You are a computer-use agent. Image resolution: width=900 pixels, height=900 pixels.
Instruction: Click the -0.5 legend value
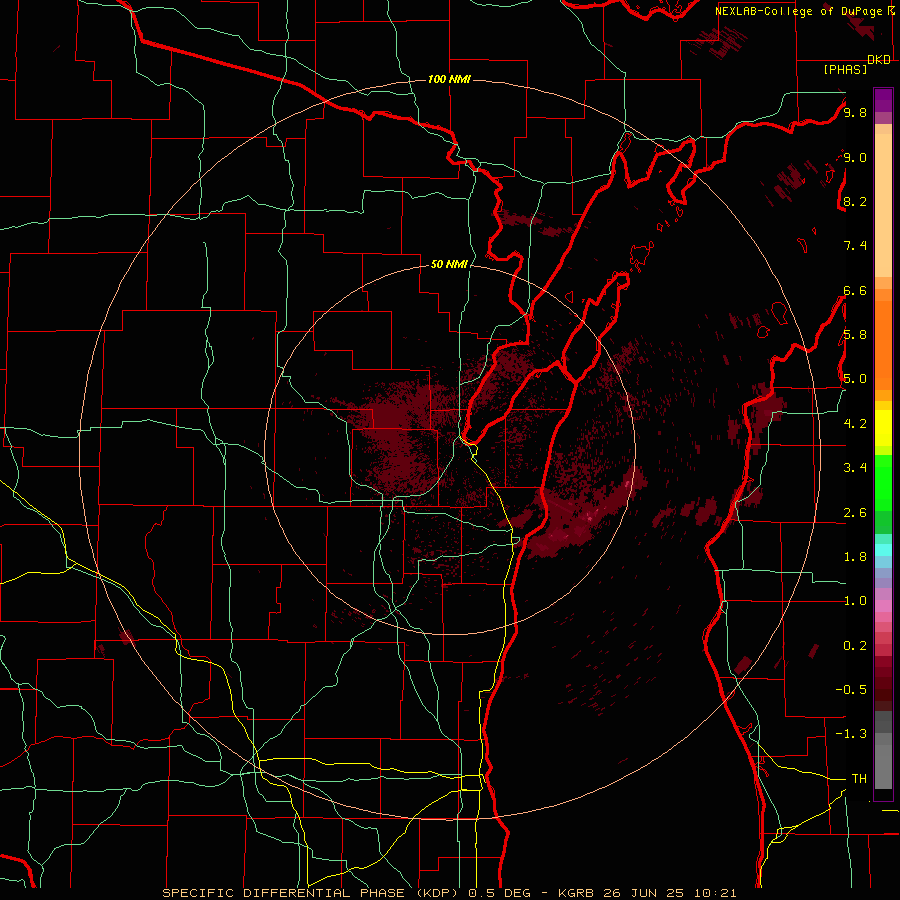point(851,690)
